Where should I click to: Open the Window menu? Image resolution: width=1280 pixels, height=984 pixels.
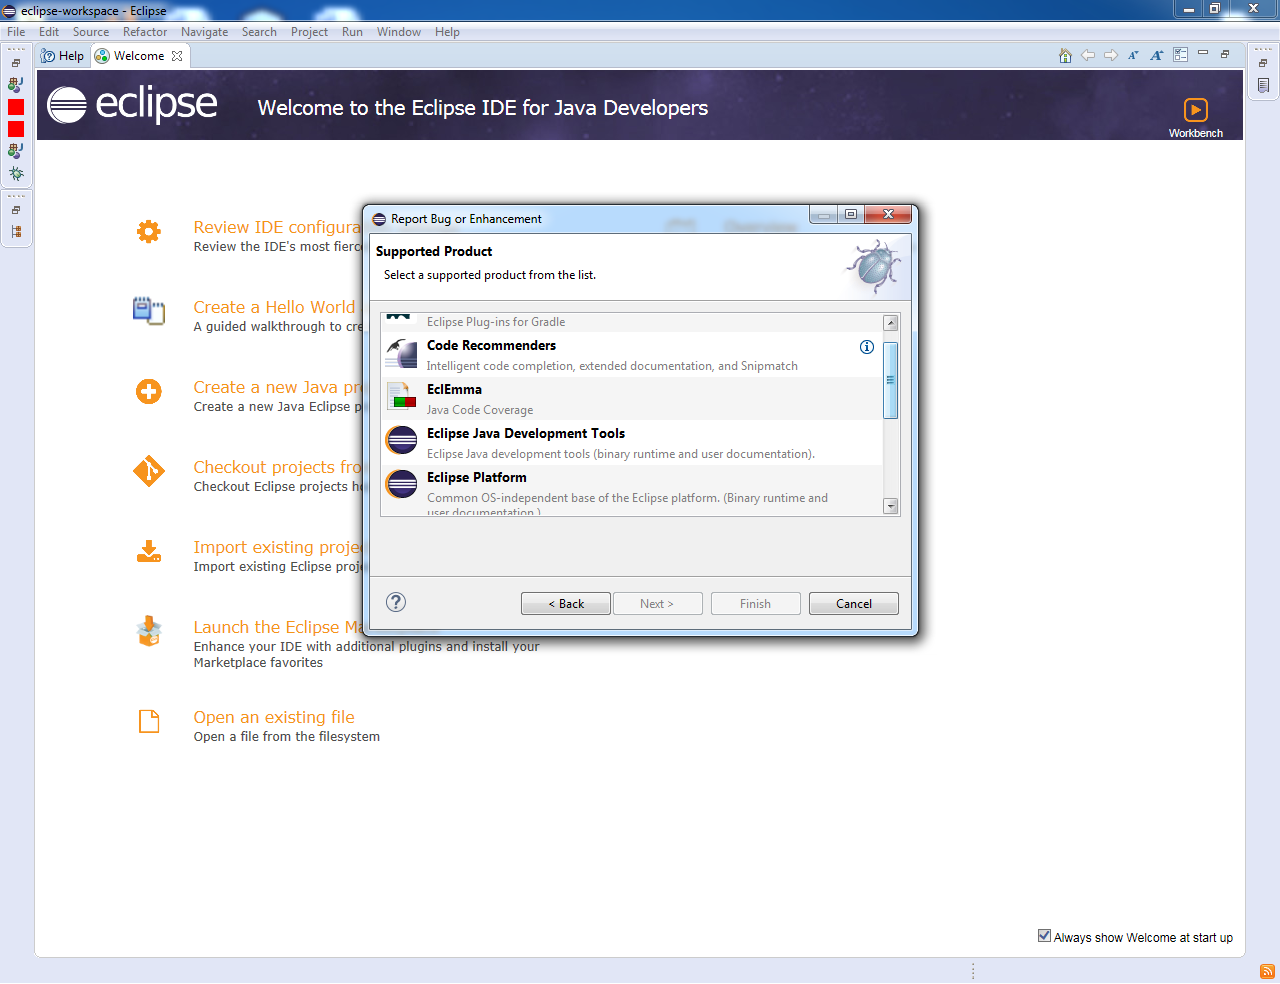pyautogui.click(x=399, y=32)
